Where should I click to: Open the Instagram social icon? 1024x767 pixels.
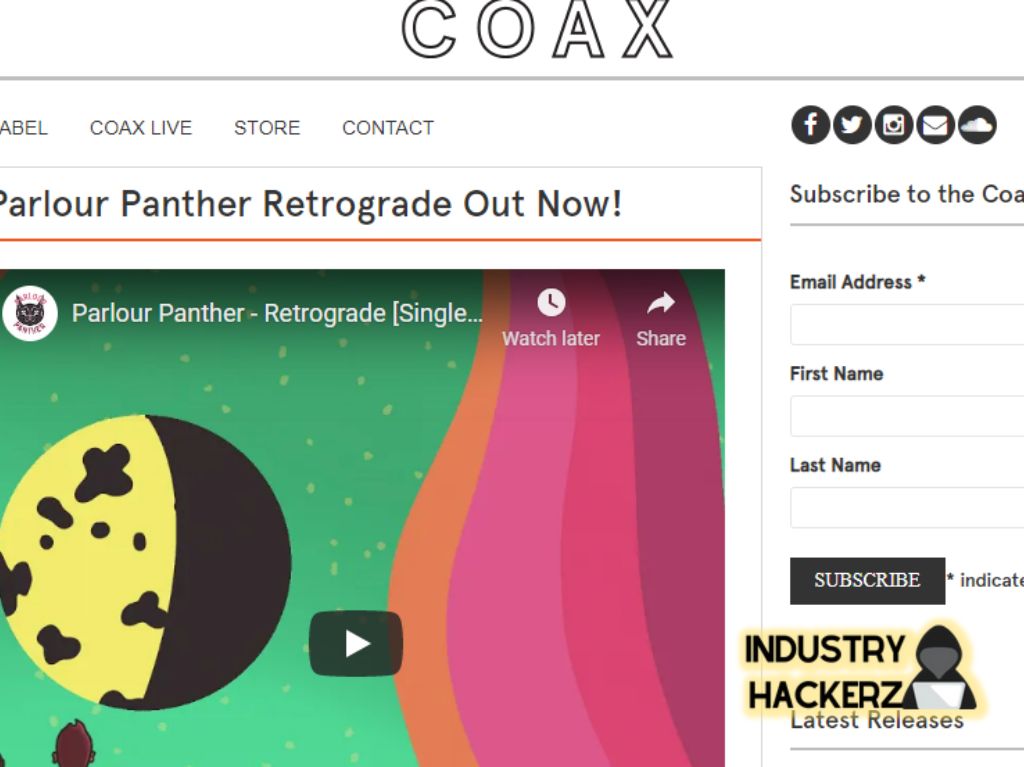[x=893, y=125]
